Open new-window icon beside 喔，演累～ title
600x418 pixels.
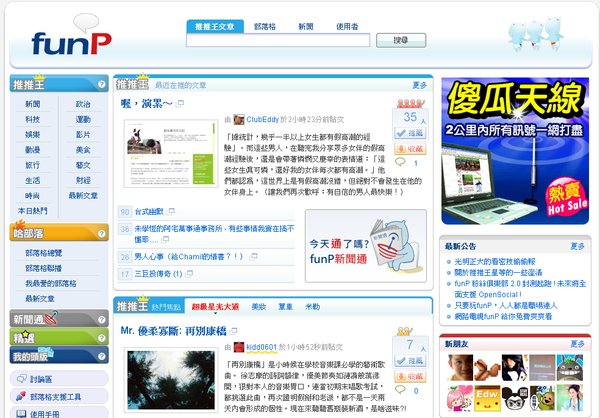click(x=179, y=103)
